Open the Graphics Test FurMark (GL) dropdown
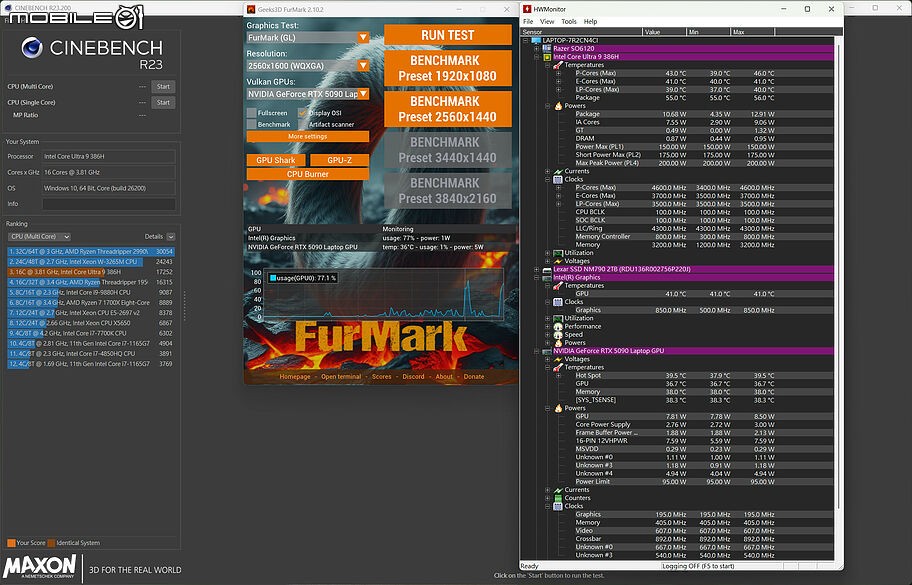This screenshot has height=585, width=912. tap(308, 37)
